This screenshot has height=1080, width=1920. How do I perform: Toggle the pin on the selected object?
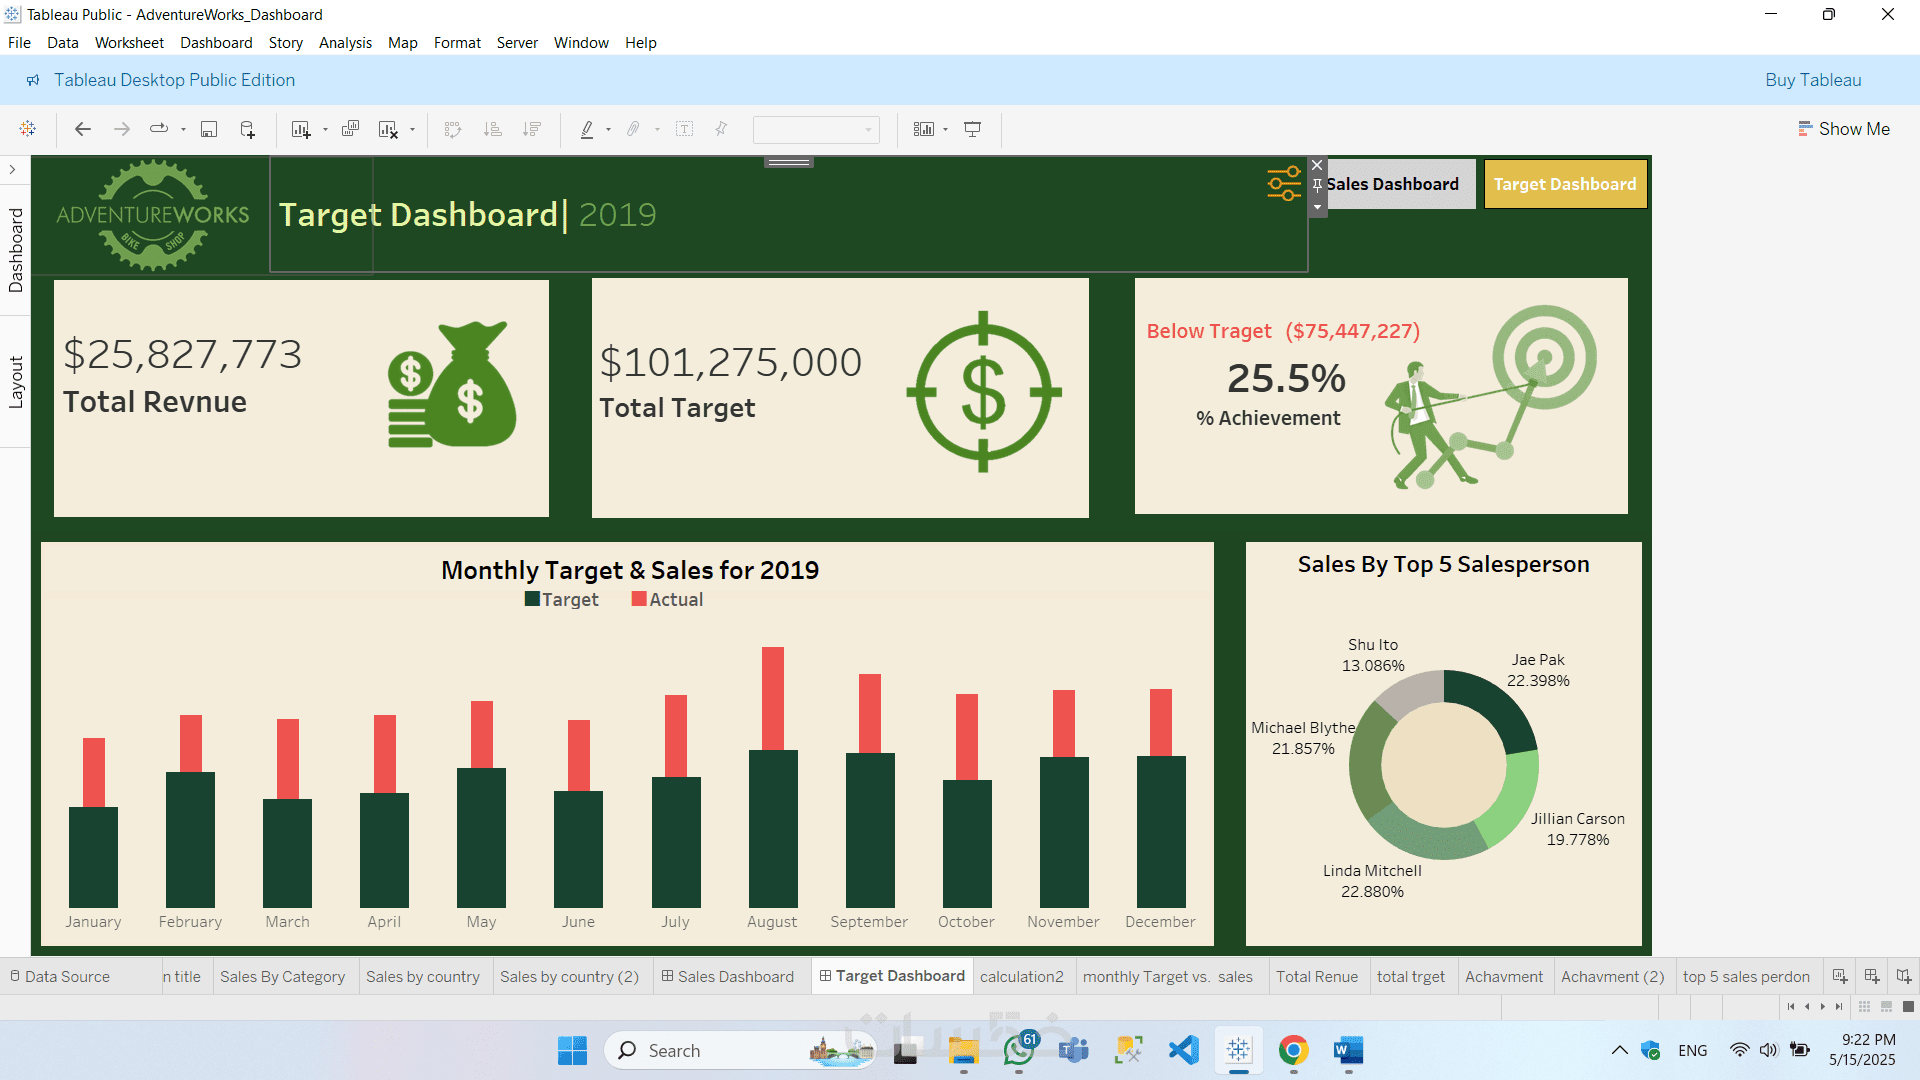click(1317, 185)
